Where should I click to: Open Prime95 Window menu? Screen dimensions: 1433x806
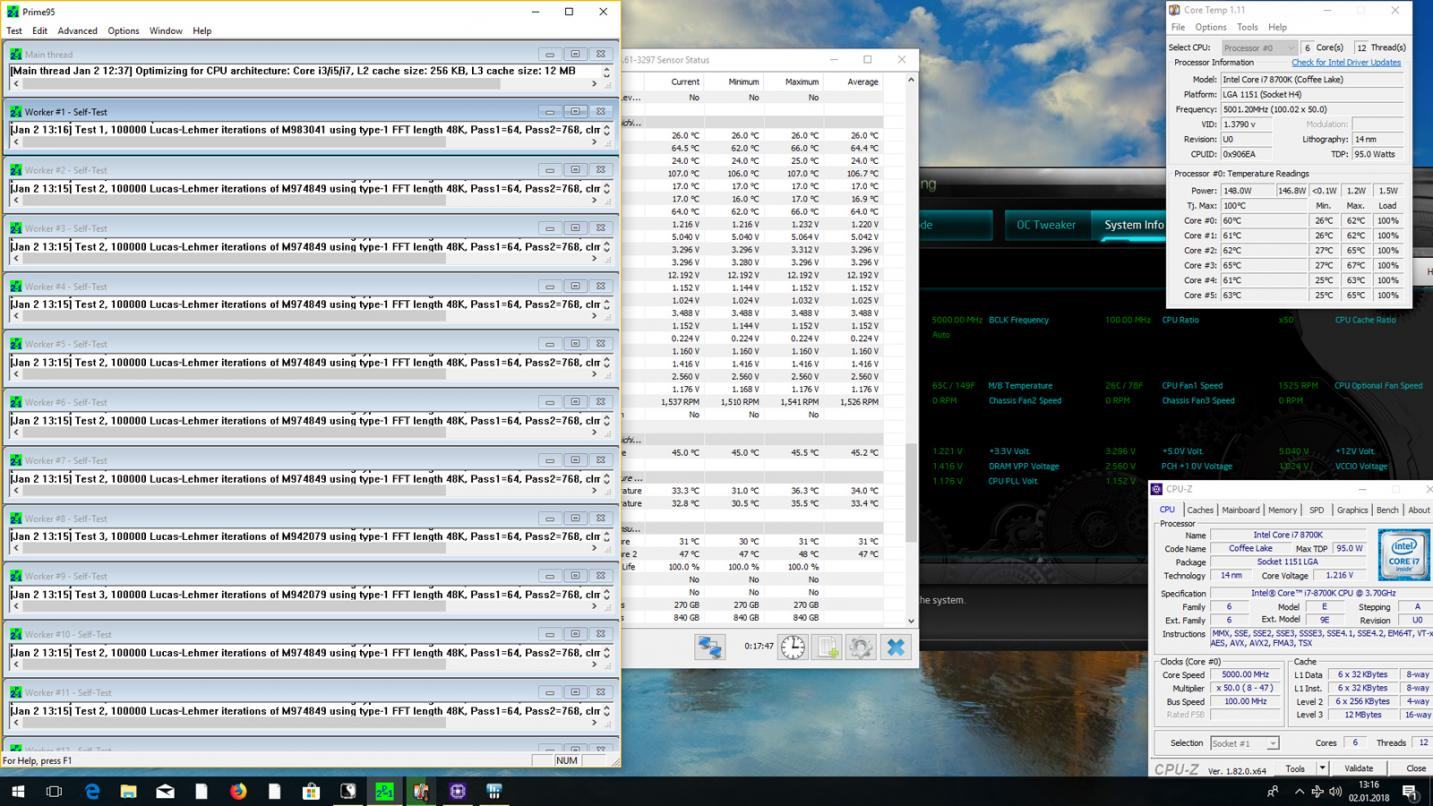coord(166,31)
